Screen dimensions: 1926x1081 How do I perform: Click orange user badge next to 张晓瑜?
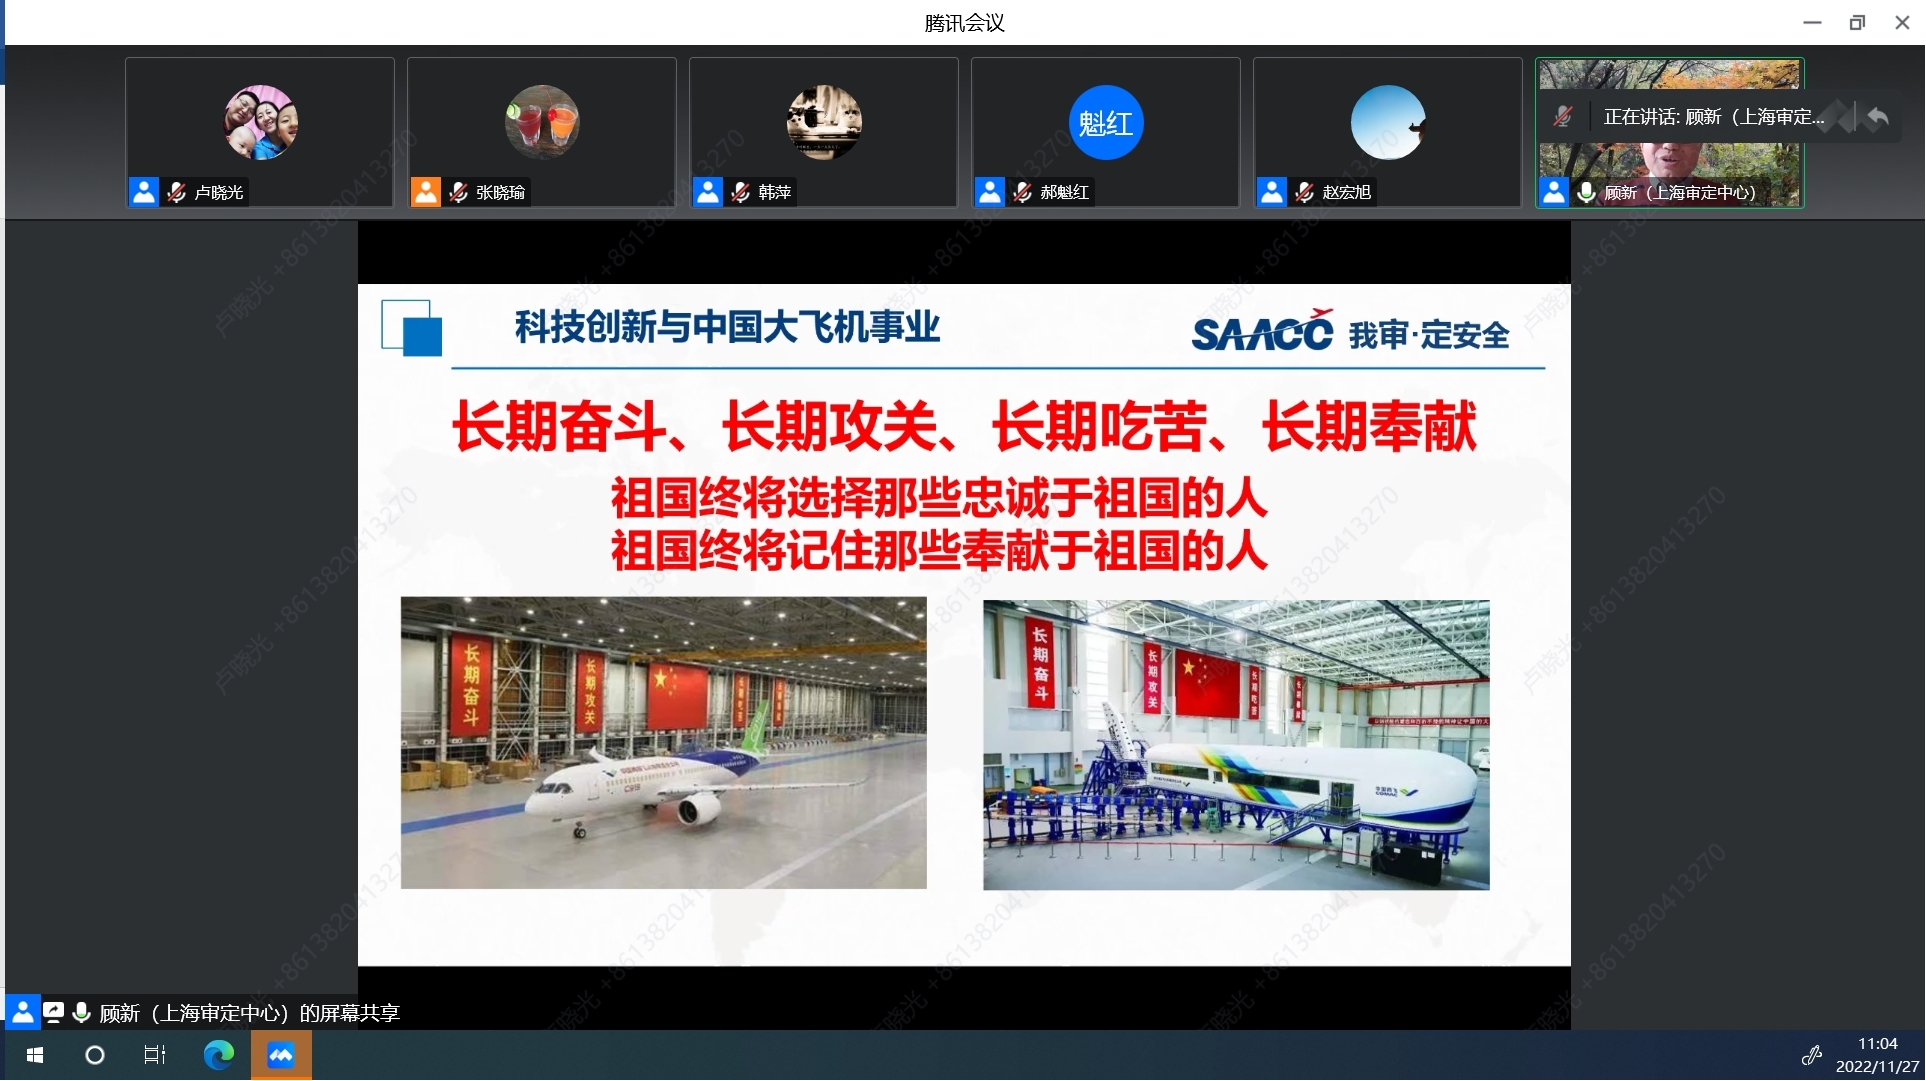[x=426, y=192]
